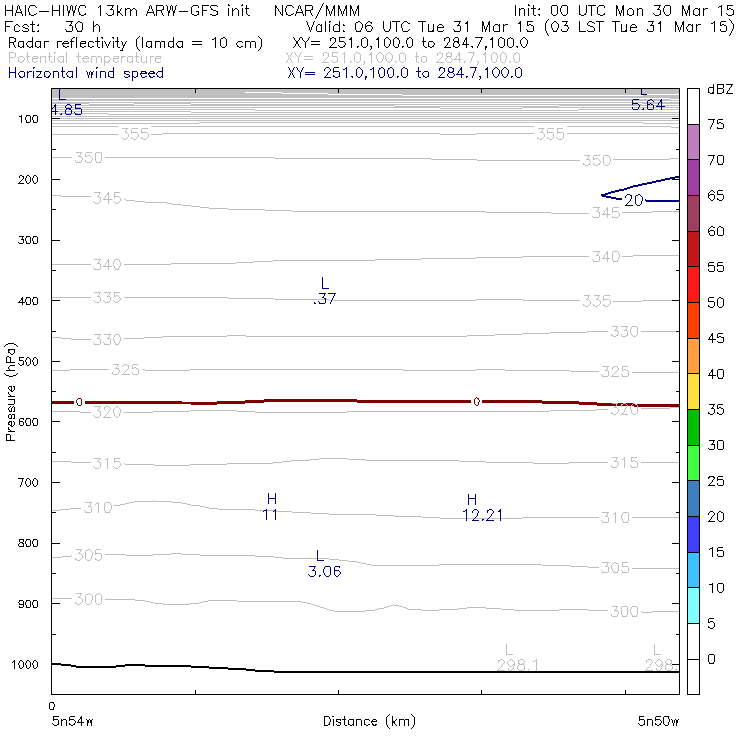Click the 'Pressure (hPa)' axis title
Screen dimensions: 740x740
pos(10,392)
